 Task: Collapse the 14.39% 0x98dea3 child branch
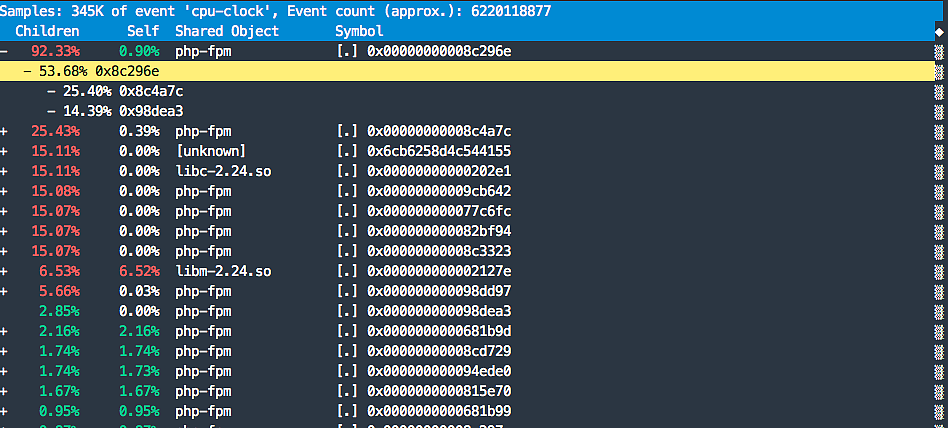pos(51,111)
